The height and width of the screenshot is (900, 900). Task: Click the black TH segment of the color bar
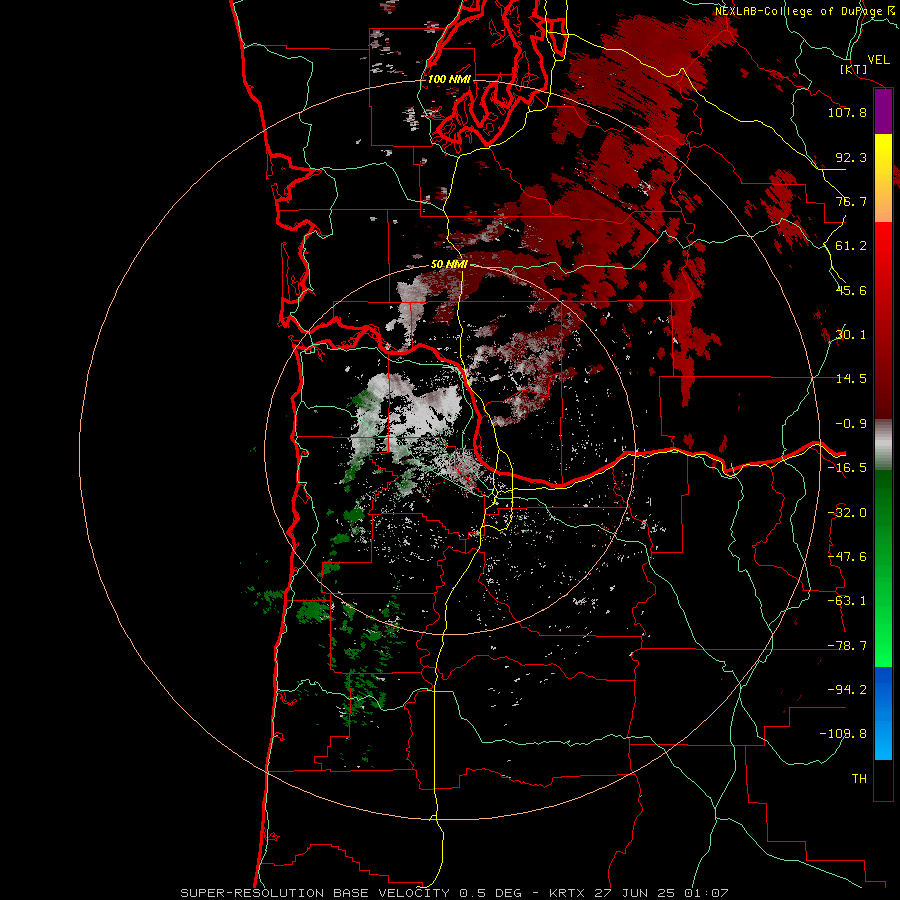[x=883, y=779]
